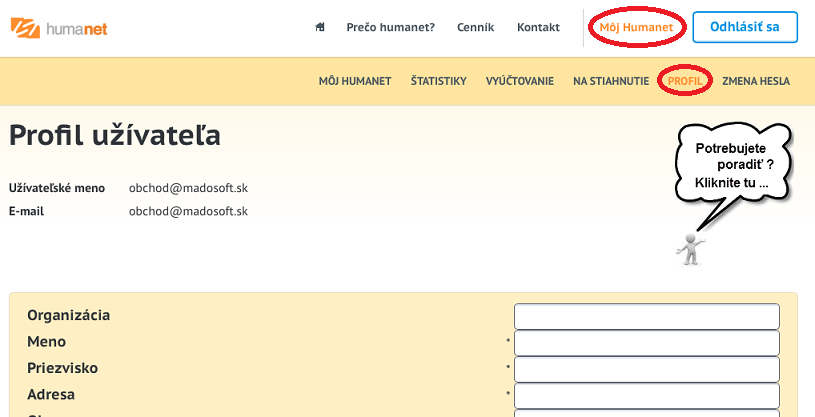The height and width of the screenshot is (417, 815).
Task: Select the PROFIL tab
Action: click(684, 81)
